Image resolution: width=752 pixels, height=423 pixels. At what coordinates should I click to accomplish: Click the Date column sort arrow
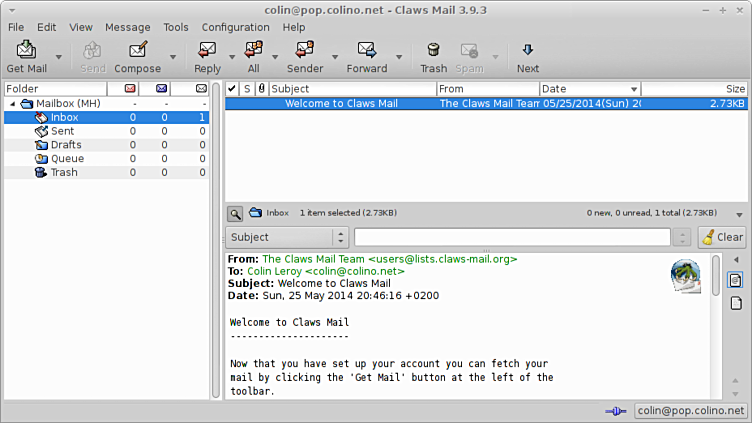tap(634, 89)
